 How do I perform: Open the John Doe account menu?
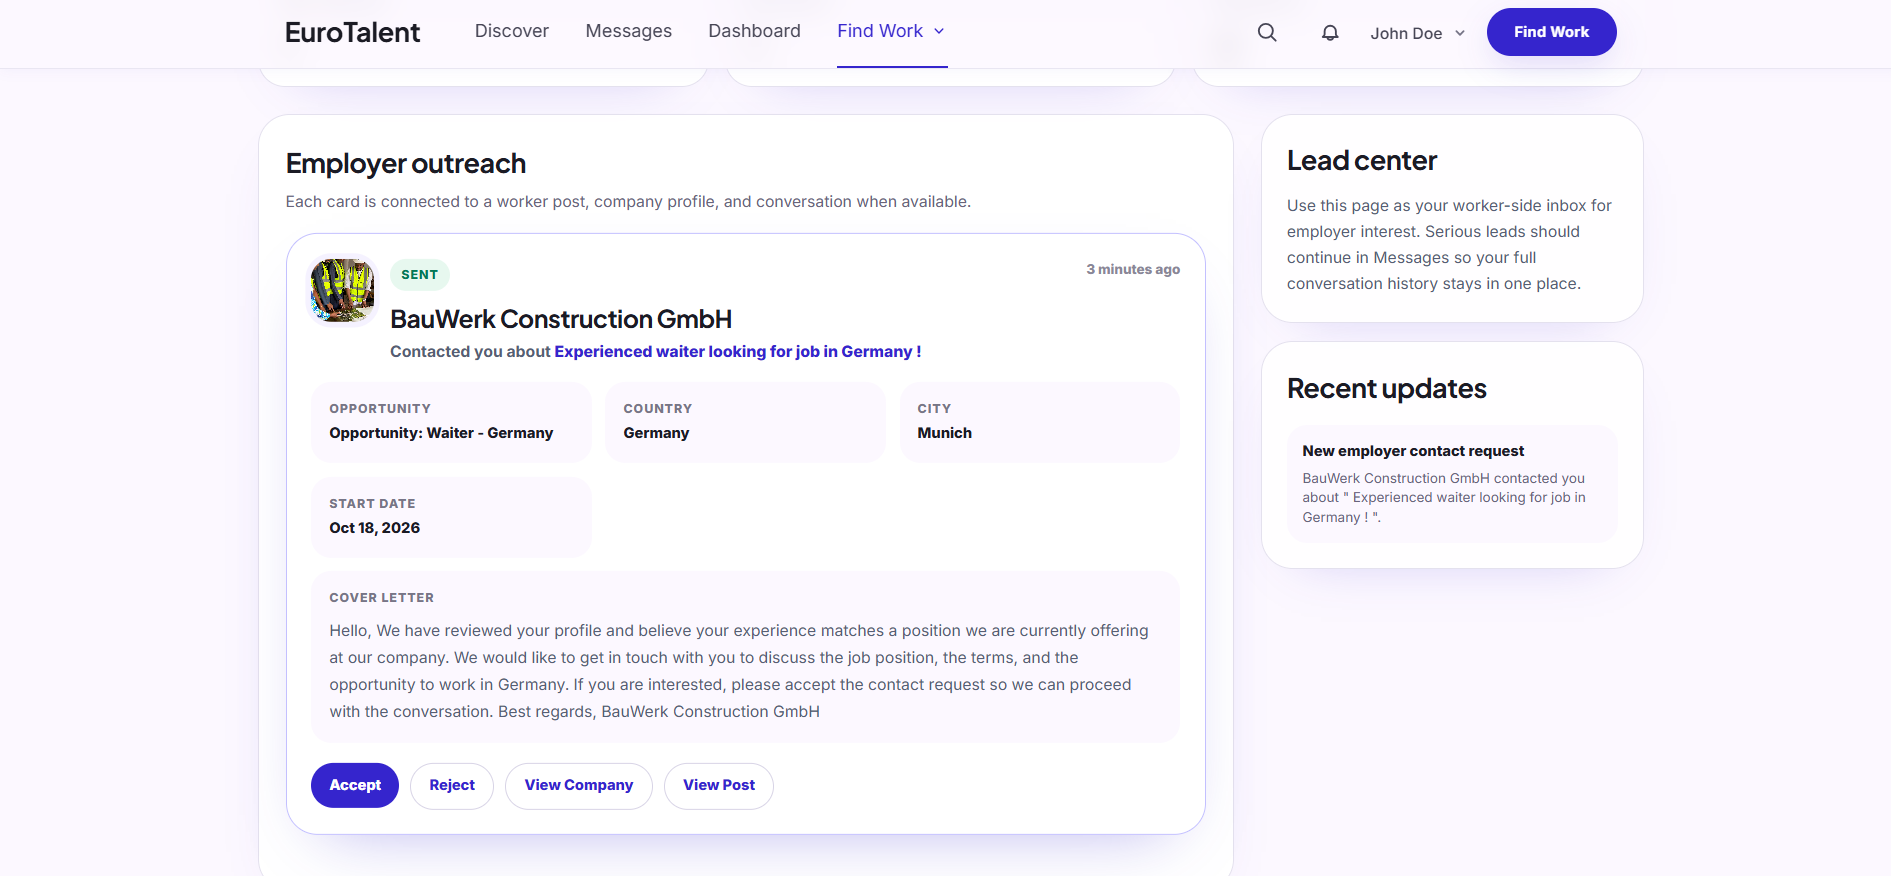coord(1417,33)
